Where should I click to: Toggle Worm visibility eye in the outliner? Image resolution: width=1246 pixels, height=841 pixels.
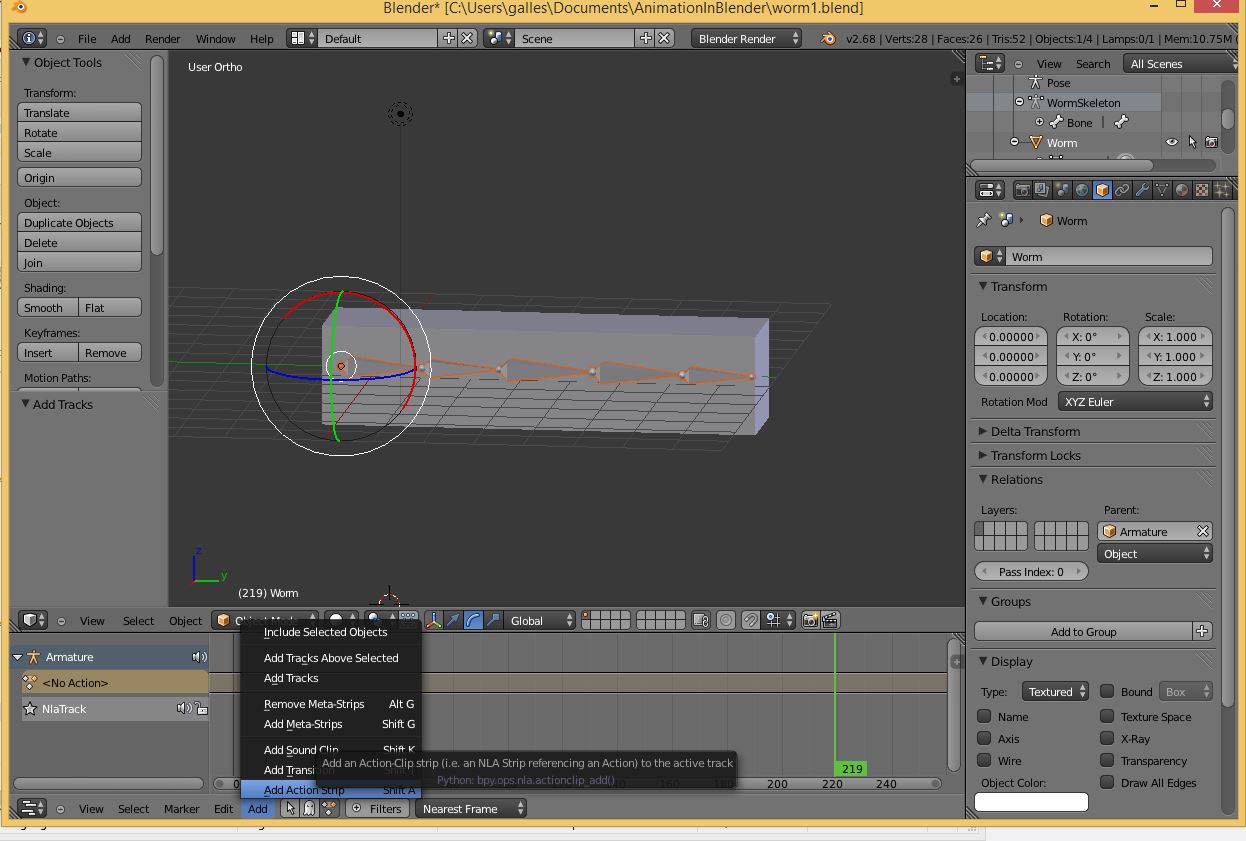tap(1171, 142)
